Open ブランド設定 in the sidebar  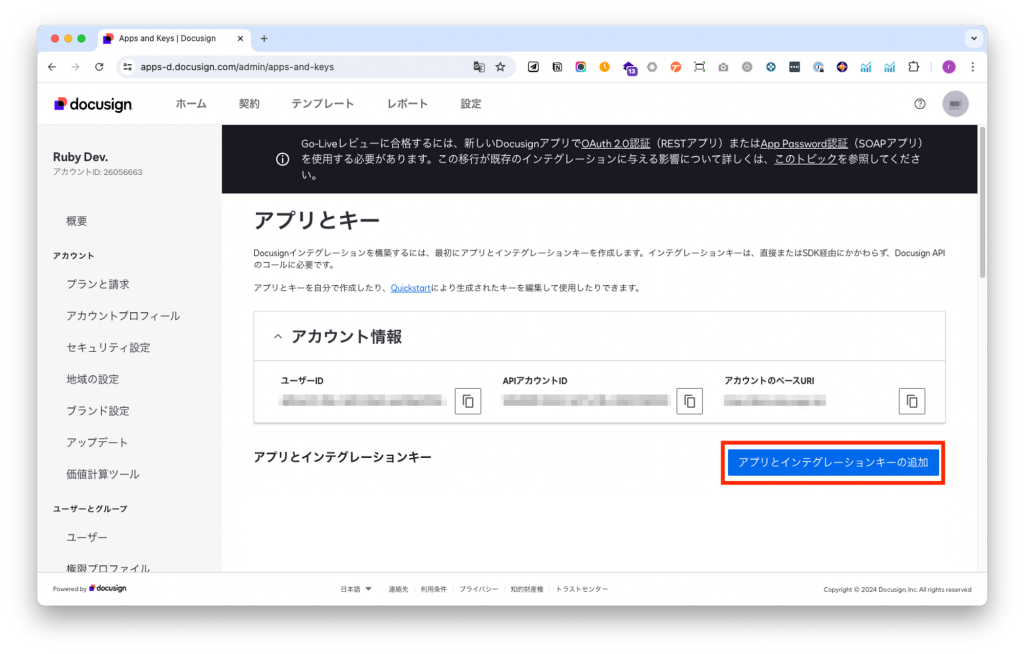[98, 411]
